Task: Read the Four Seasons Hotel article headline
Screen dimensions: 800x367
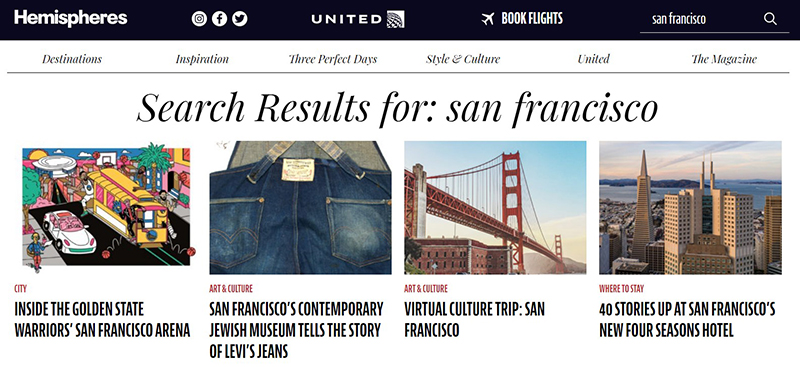Action: [x=687, y=320]
